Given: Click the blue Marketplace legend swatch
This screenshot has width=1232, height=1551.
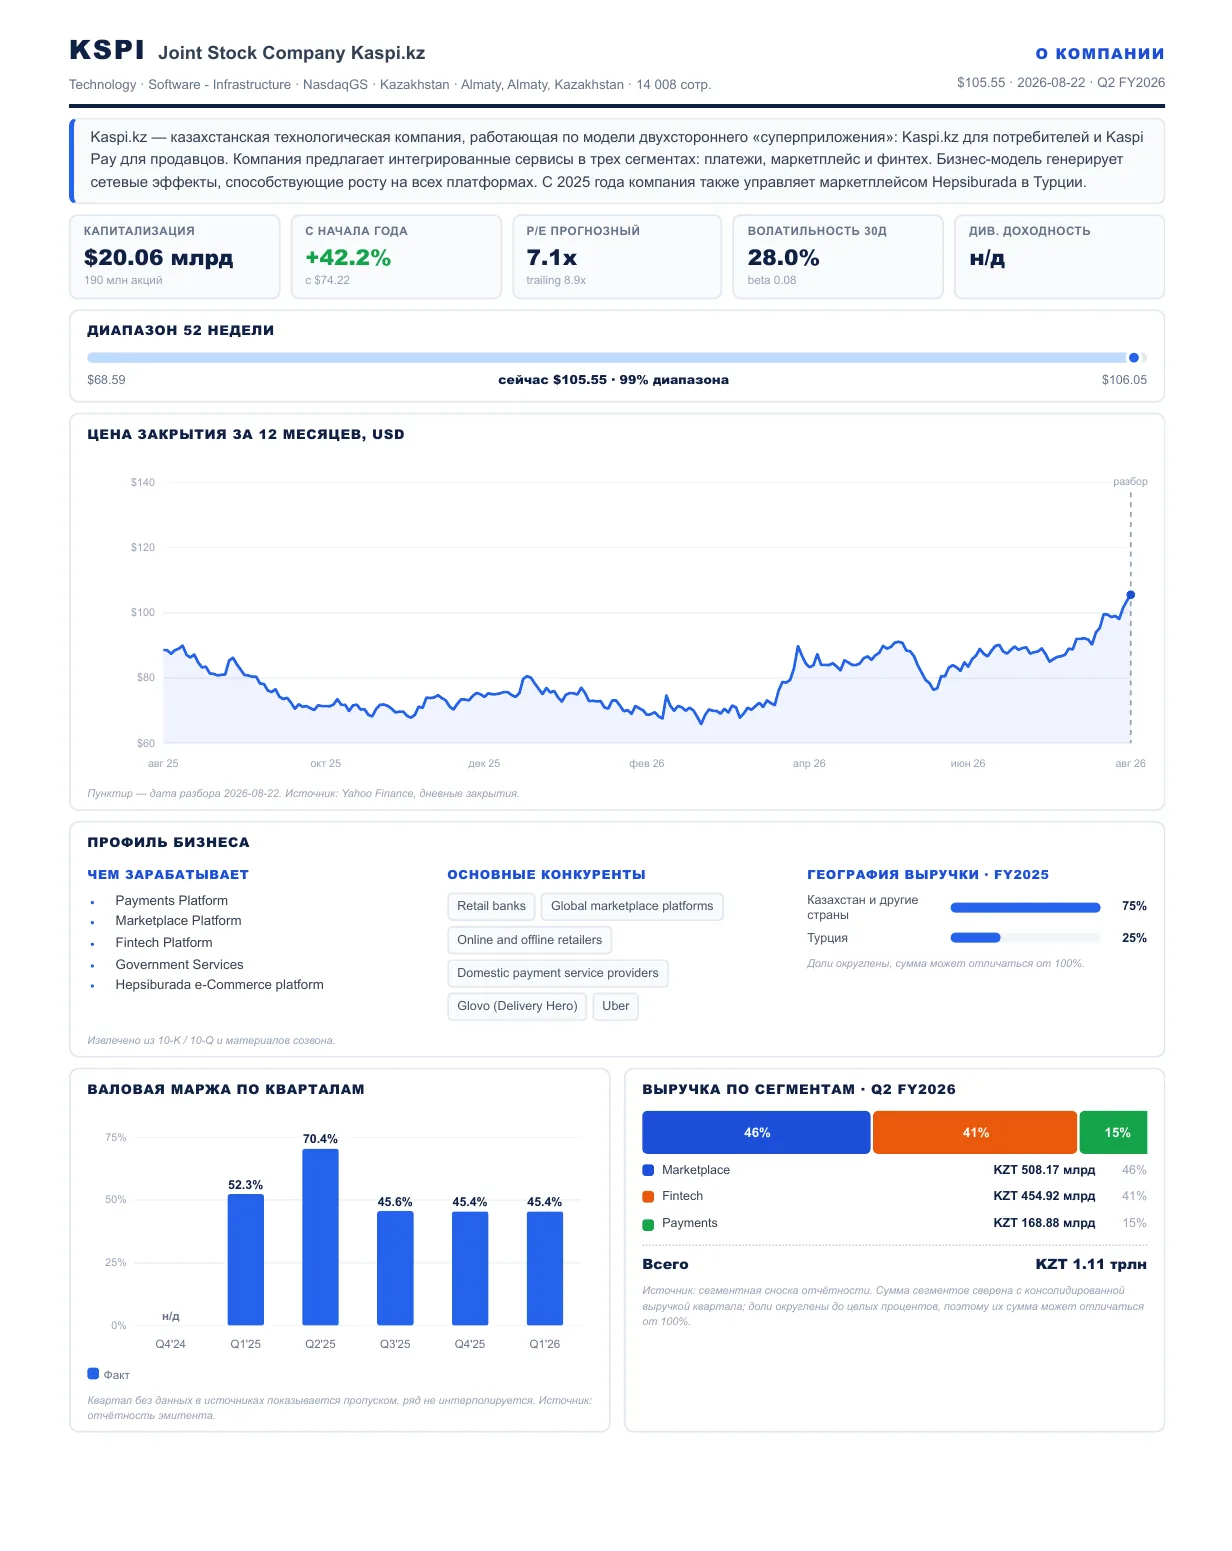Looking at the screenshot, I should click(648, 1170).
